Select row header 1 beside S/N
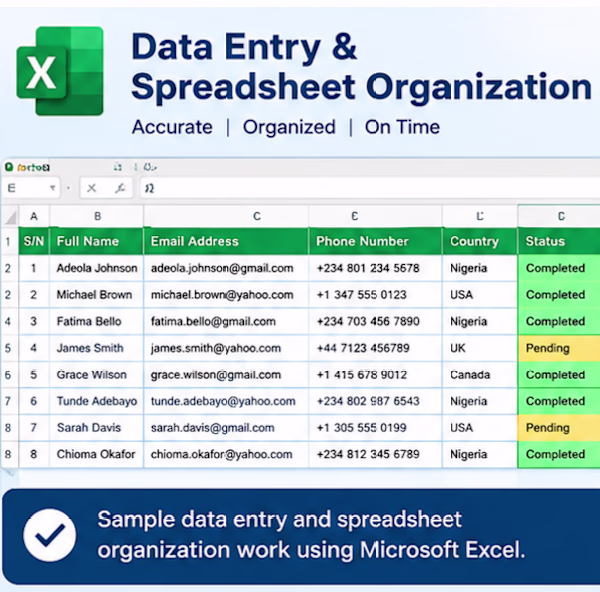 pyautogui.click(x=8, y=241)
